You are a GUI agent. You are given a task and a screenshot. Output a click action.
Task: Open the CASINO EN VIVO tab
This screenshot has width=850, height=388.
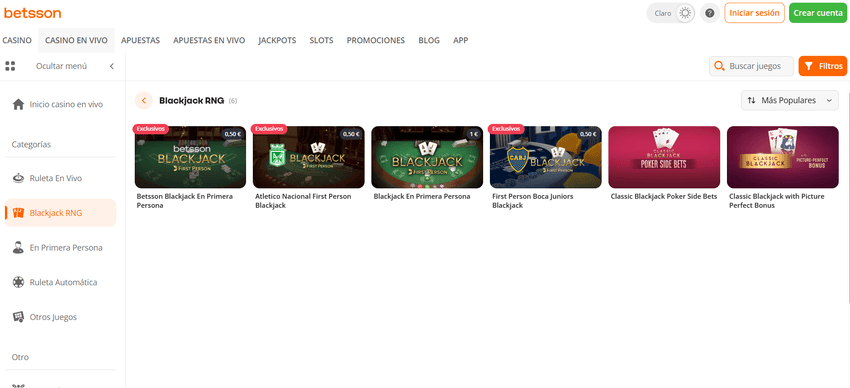76,40
